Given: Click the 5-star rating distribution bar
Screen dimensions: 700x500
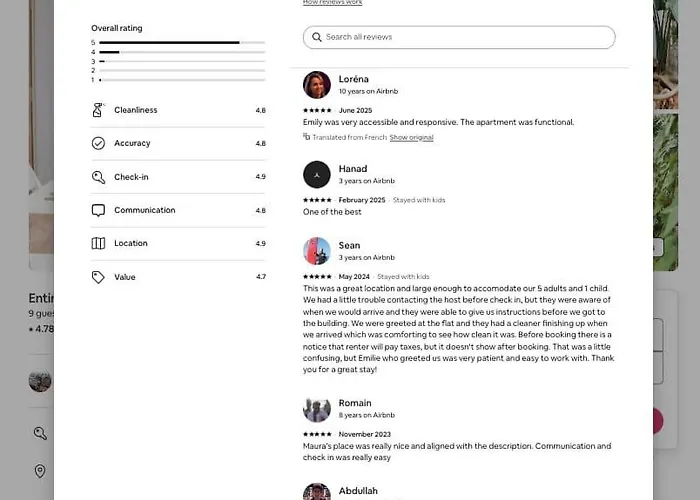Looking at the screenshot, I should 182,42.
